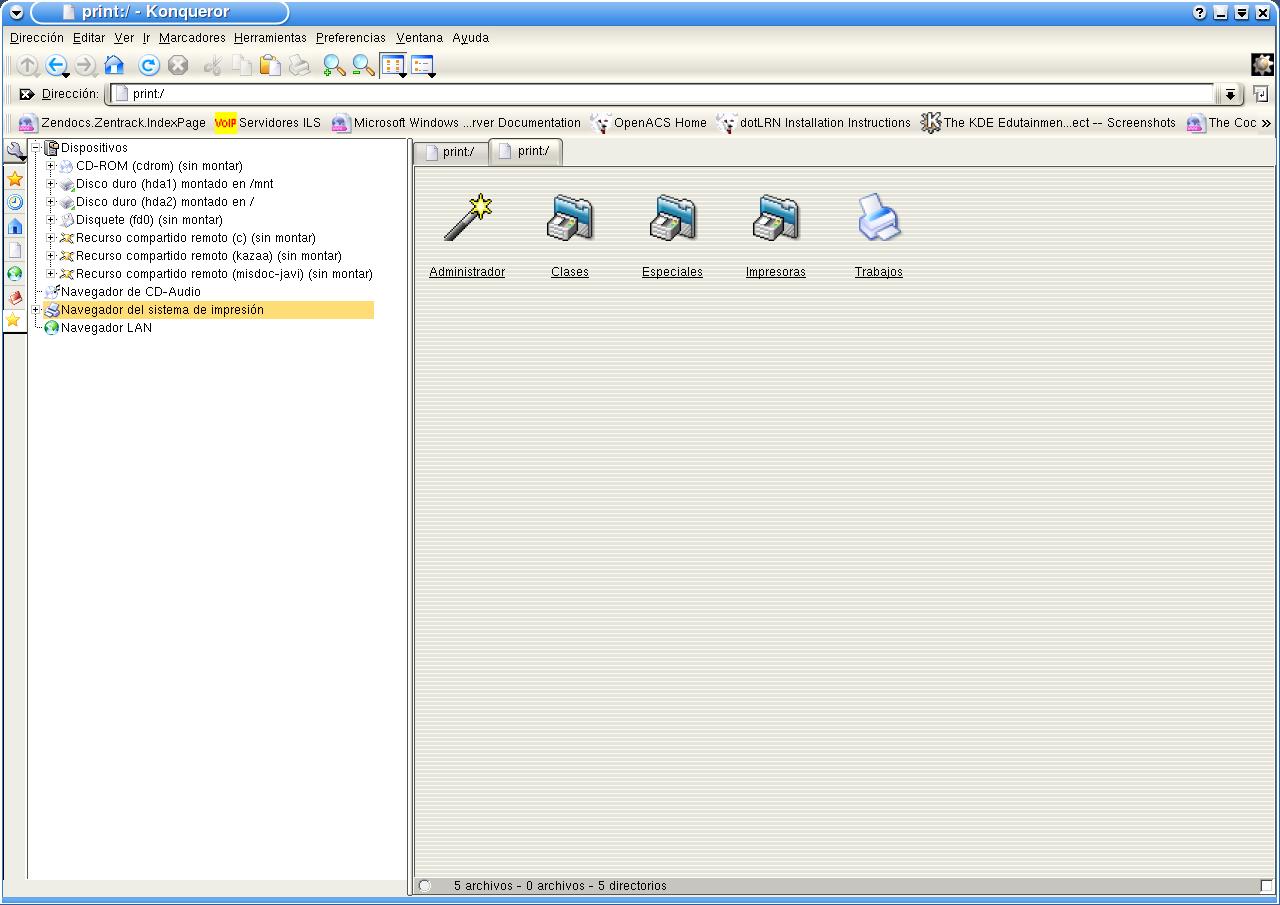Viewport: 1280px width, 905px height.
Task: Switch to the first print:/ tab
Action: pos(450,152)
